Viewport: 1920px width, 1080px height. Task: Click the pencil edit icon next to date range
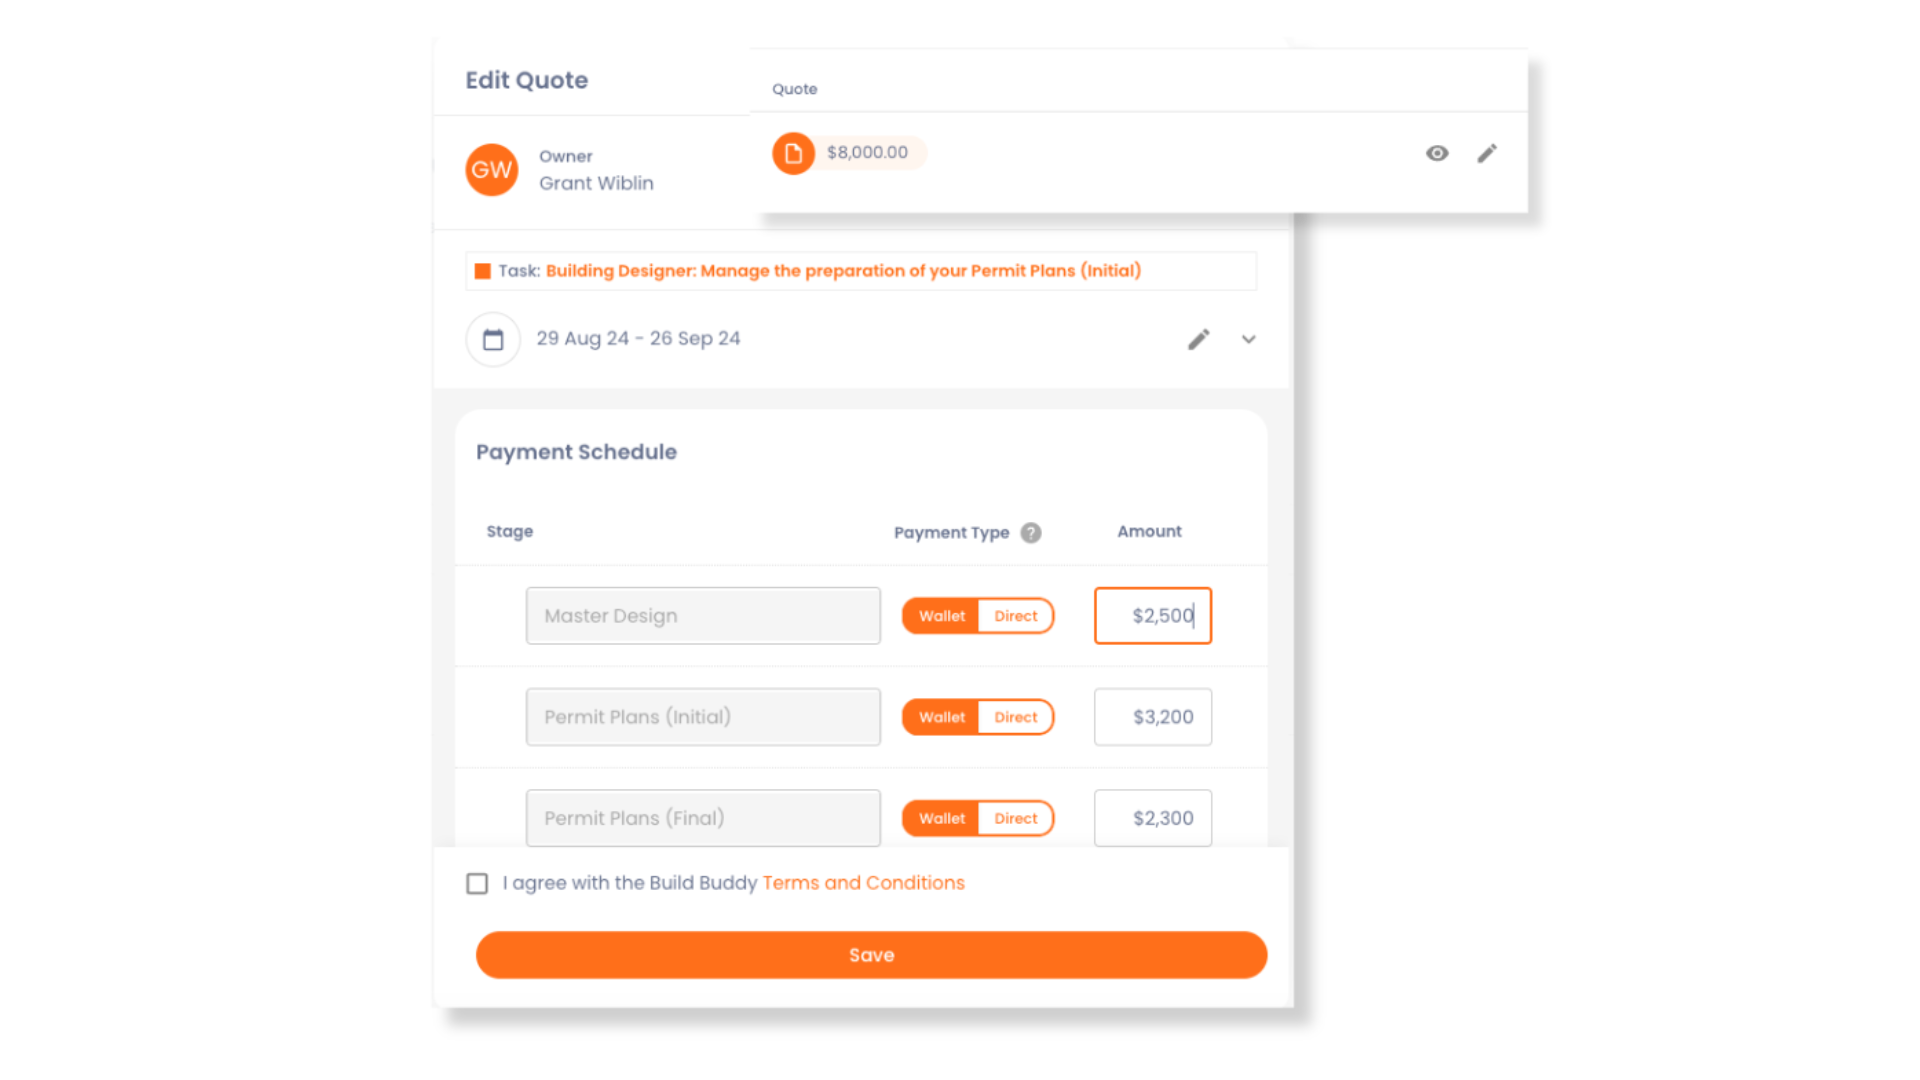[x=1199, y=339]
